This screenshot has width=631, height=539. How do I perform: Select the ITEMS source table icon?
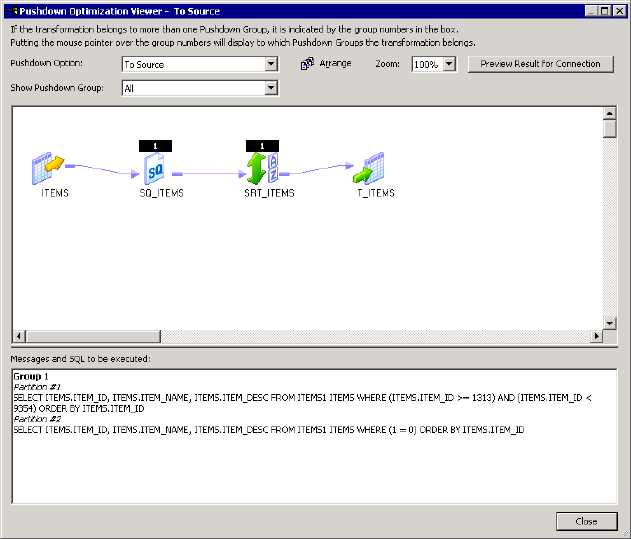click(47, 168)
